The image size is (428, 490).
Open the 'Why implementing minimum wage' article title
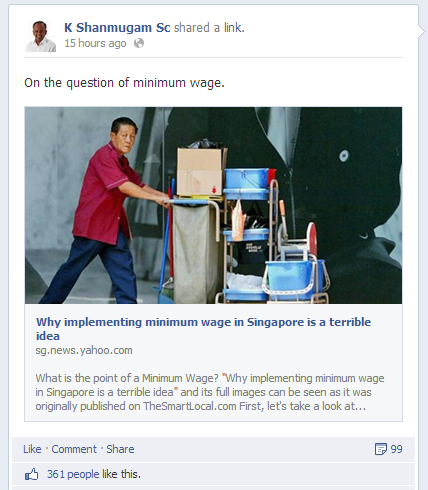coord(203,329)
